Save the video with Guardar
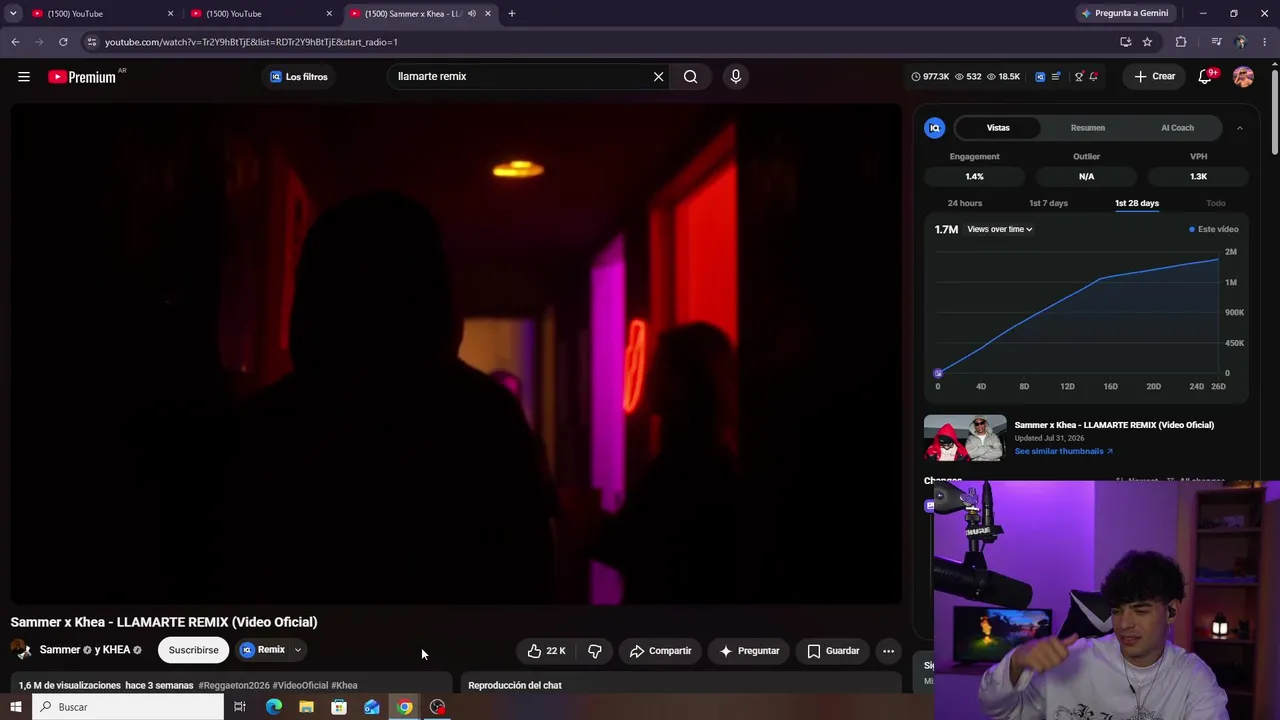1280x720 pixels. (x=833, y=651)
